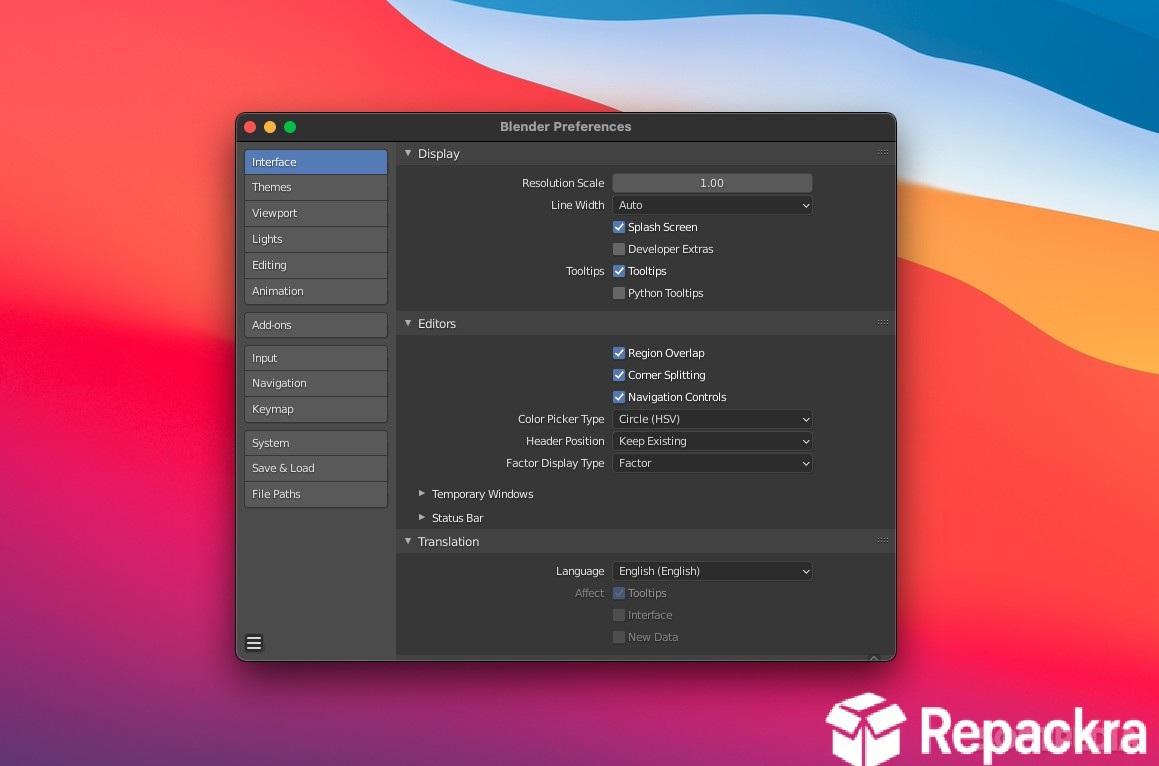Open the Header Position dropdown
This screenshot has width=1159, height=766.
coord(713,441)
